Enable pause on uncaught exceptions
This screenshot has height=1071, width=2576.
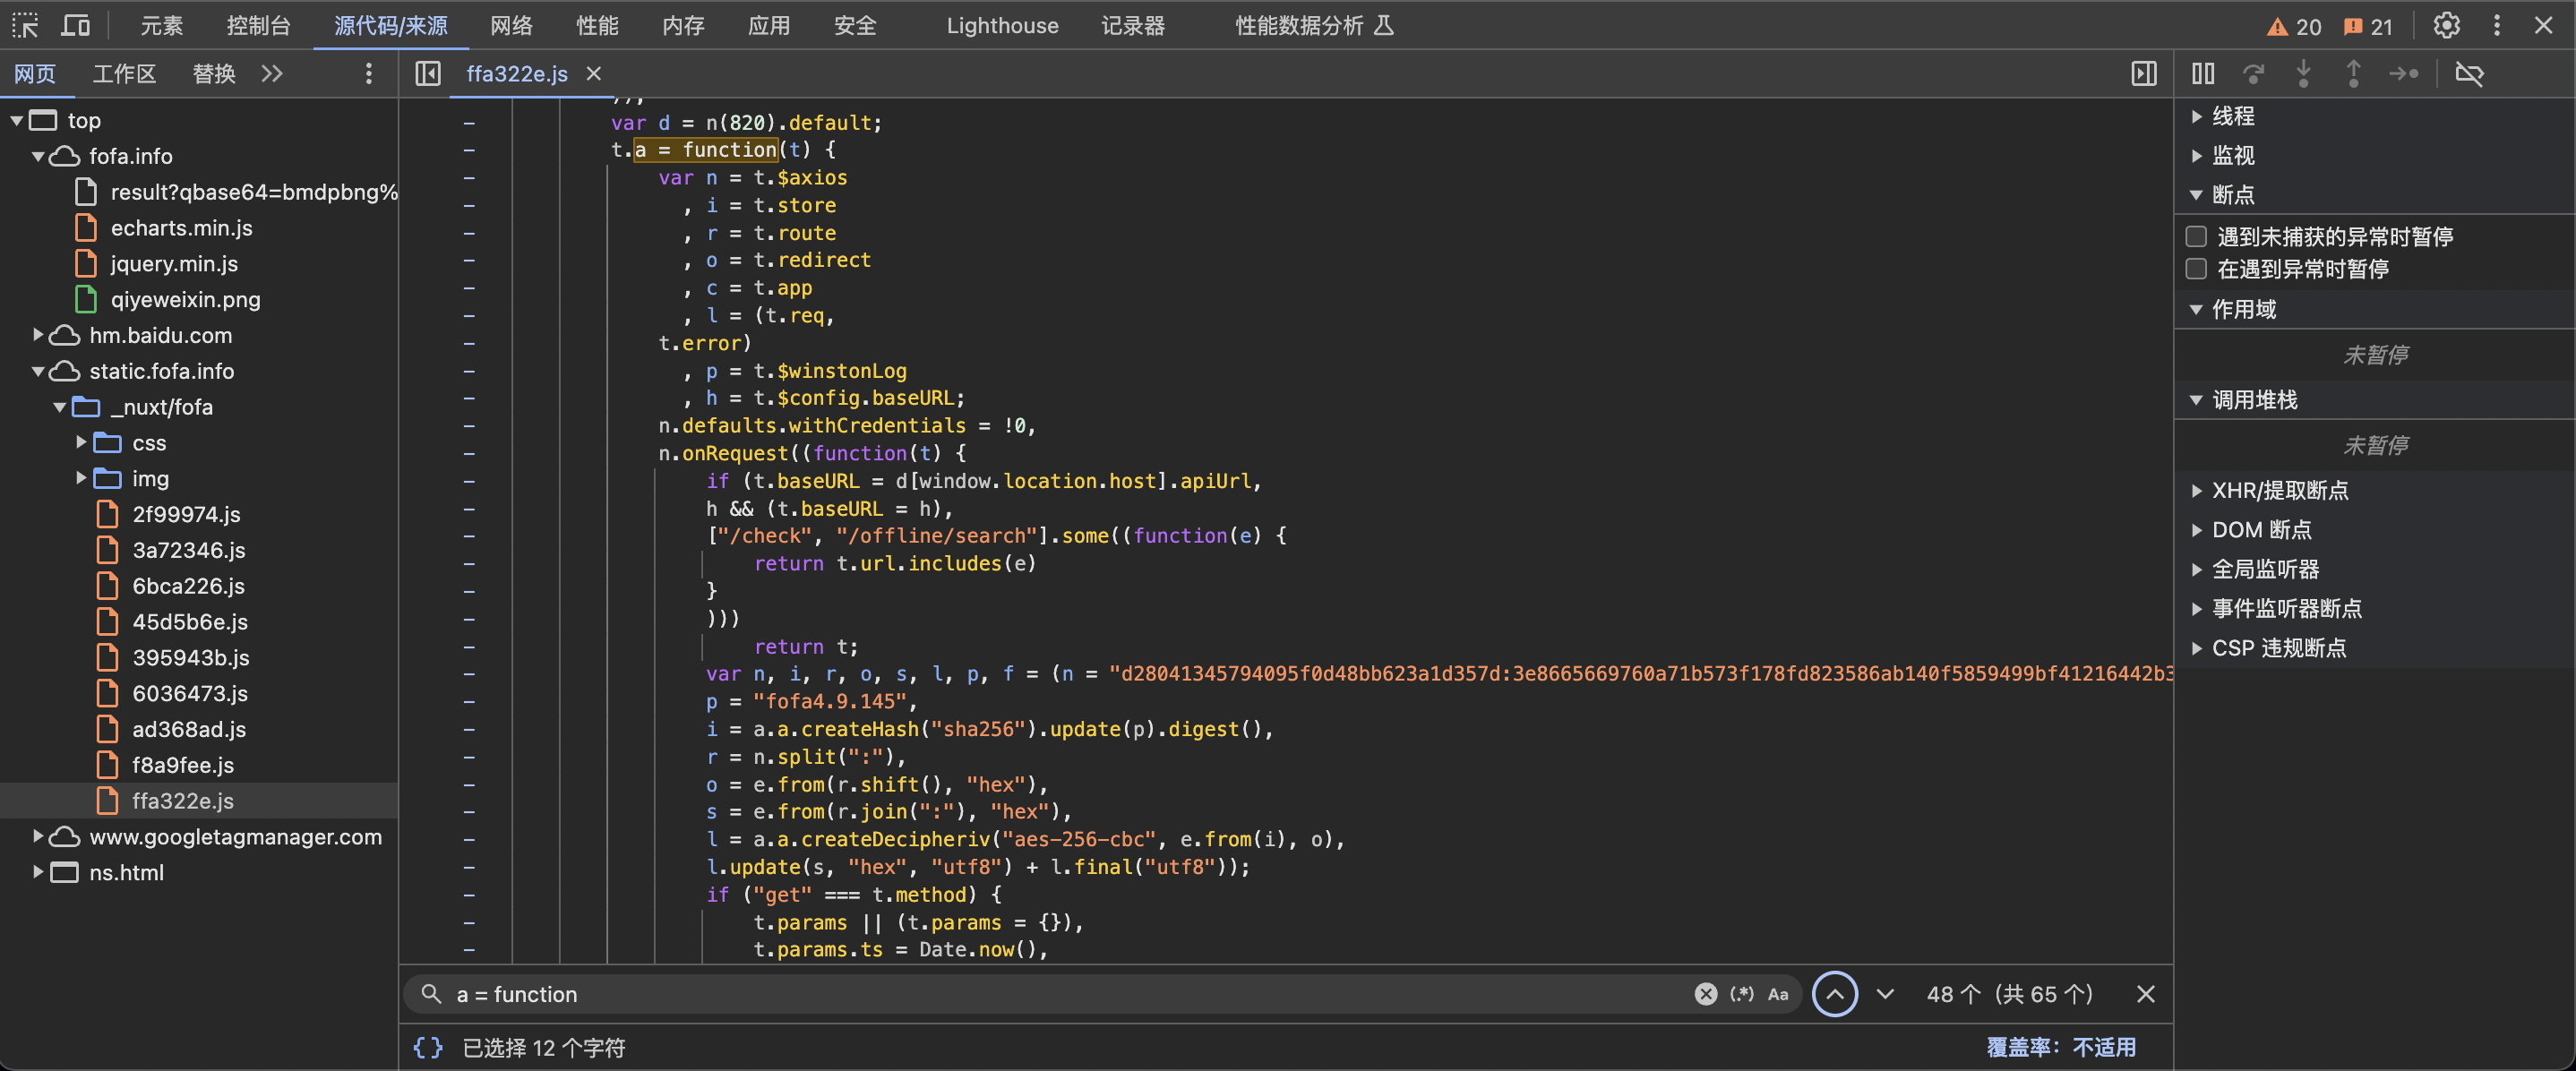tap(2197, 237)
